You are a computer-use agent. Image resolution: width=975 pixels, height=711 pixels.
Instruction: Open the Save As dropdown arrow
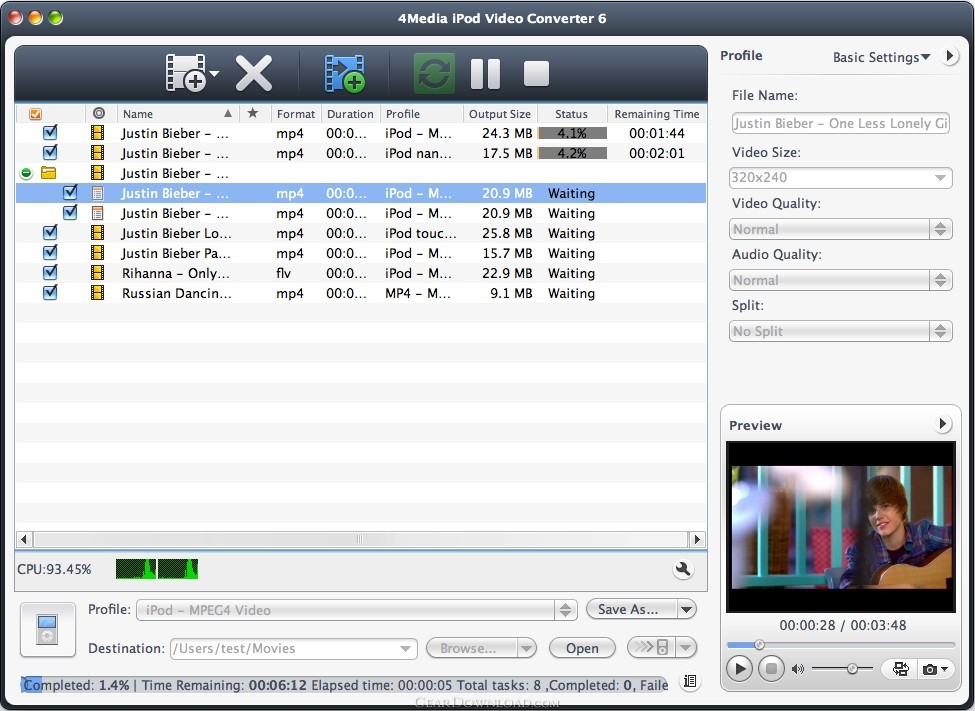(686, 610)
